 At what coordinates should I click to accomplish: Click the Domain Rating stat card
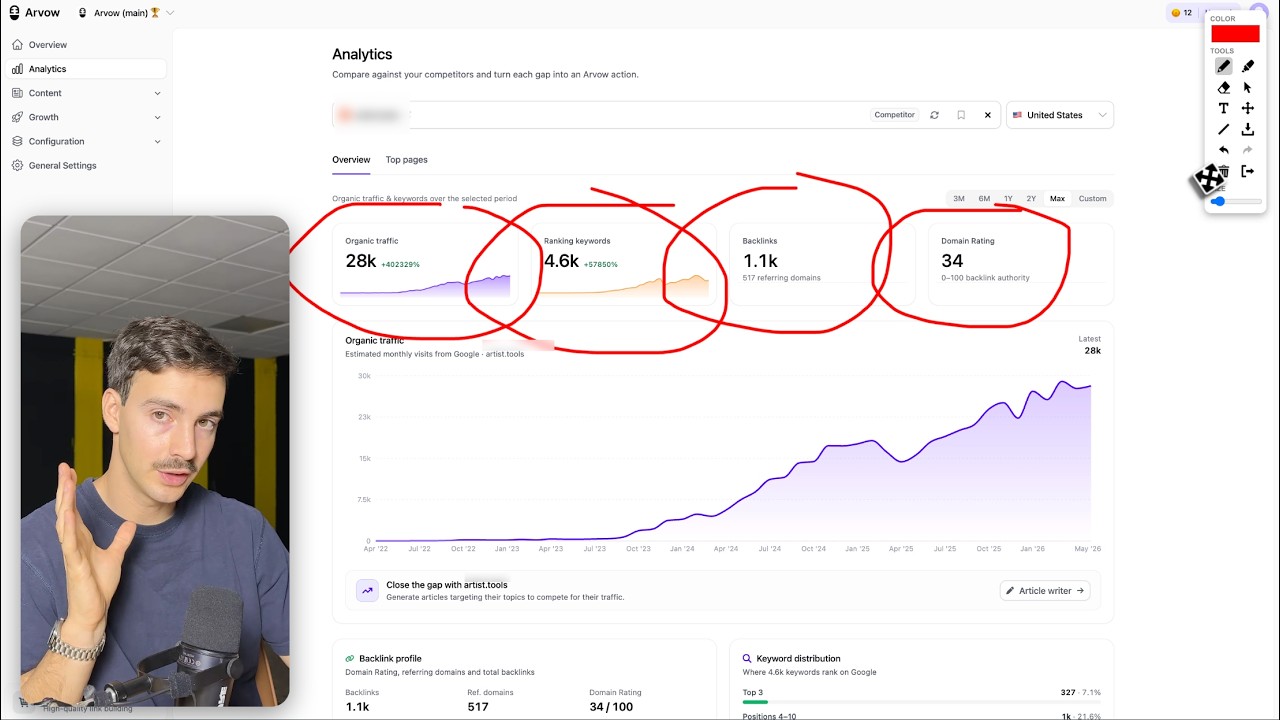click(1021, 264)
